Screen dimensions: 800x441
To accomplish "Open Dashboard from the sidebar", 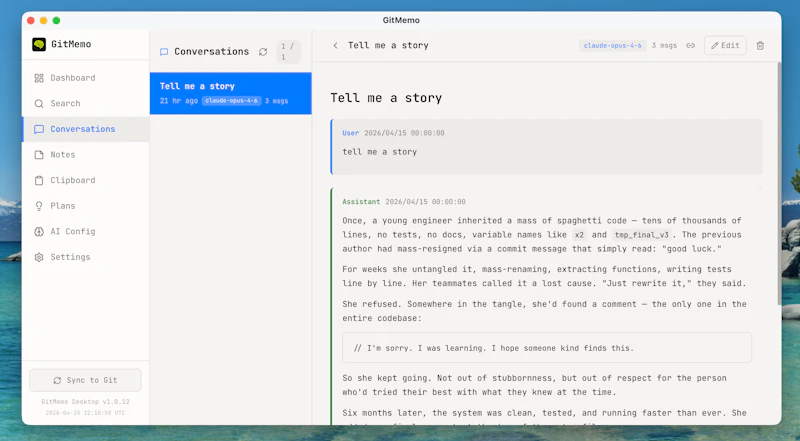I will pyautogui.click(x=86, y=78).
